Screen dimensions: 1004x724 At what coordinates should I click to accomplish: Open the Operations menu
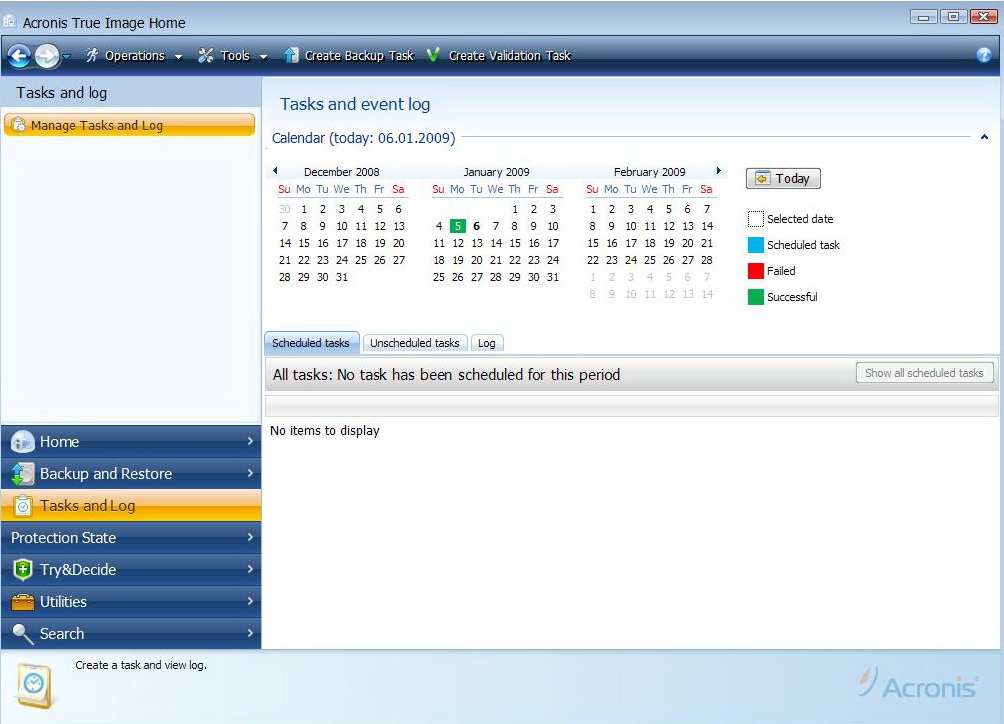click(134, 56)
